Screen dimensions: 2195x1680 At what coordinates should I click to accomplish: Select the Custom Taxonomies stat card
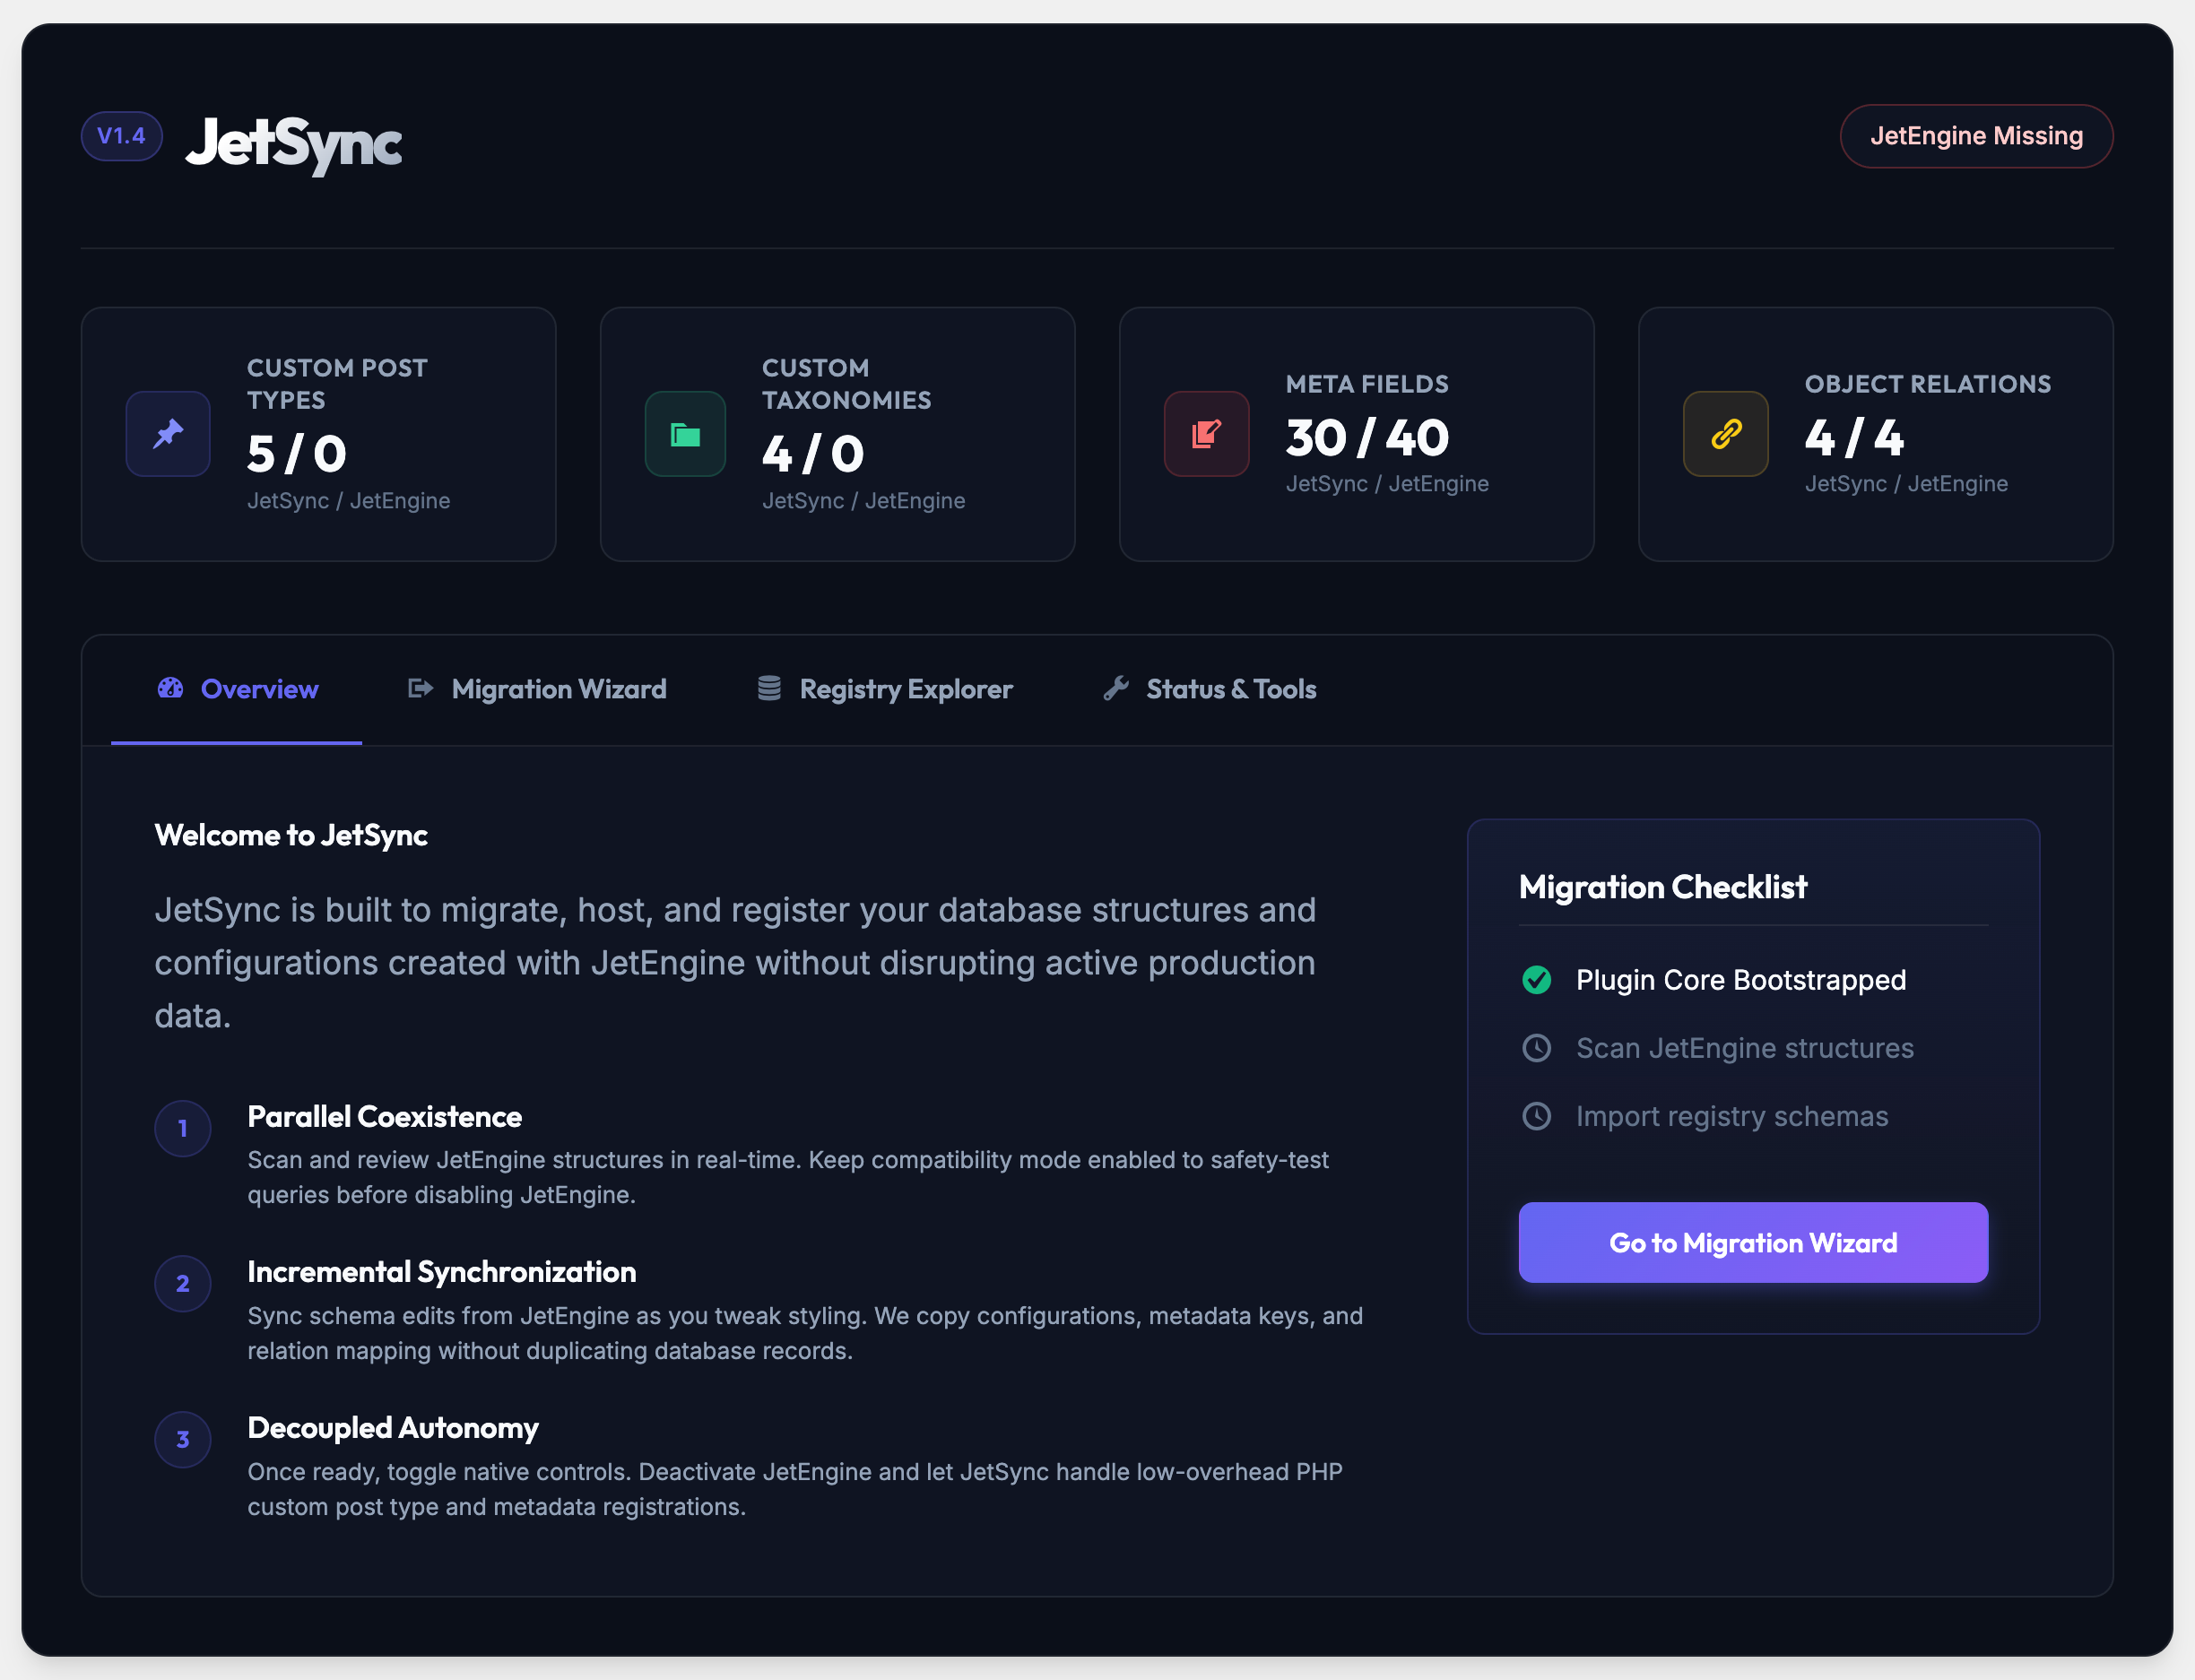click(x=837, y=434)
